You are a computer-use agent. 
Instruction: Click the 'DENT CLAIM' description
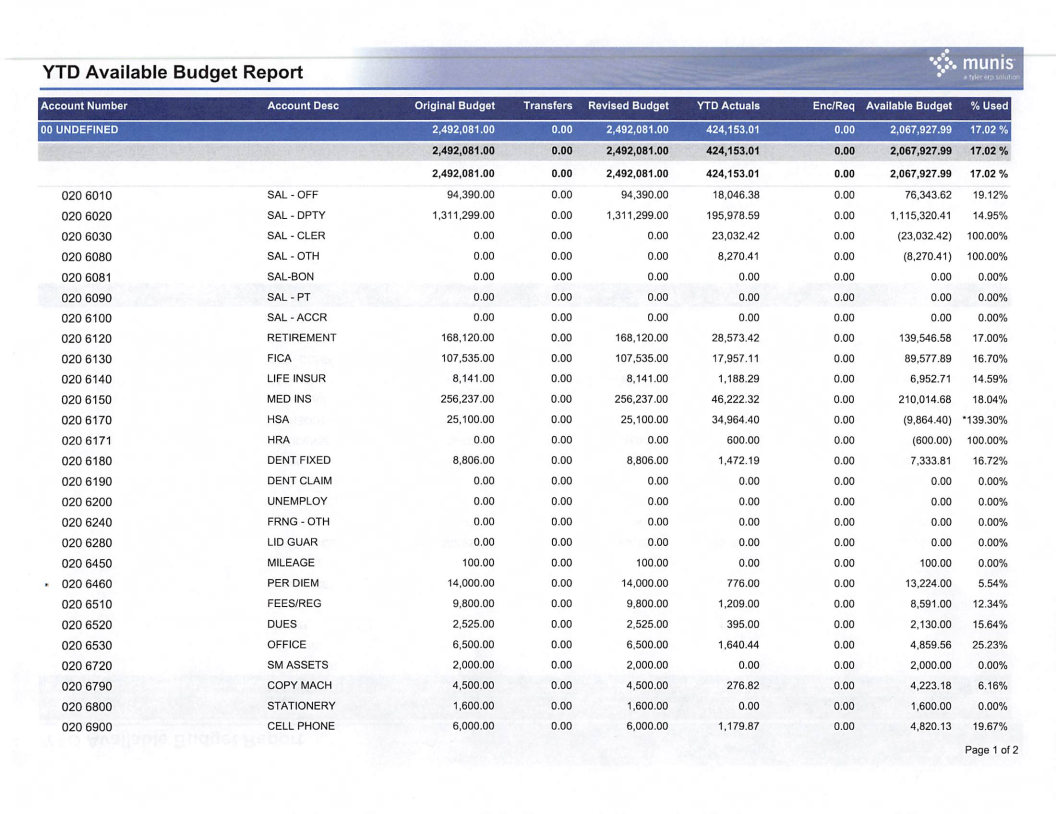300,481
